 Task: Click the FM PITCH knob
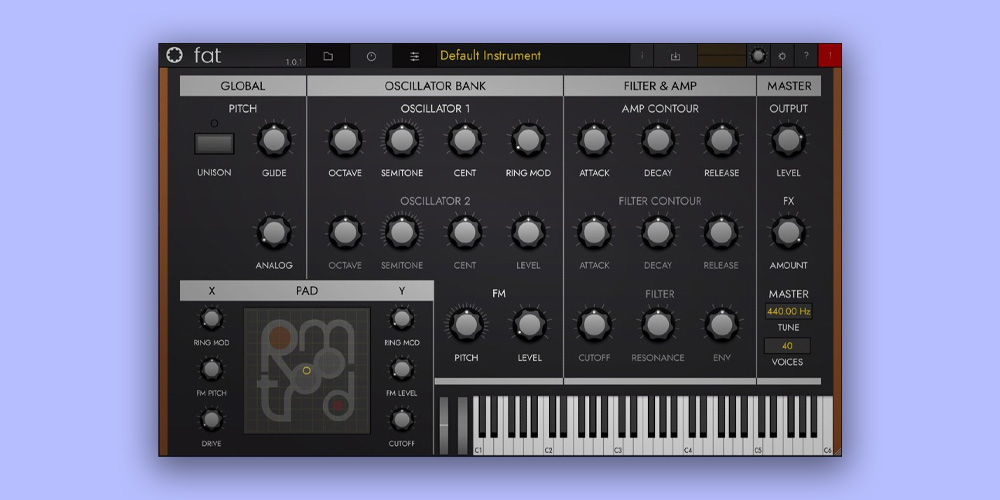(x=466, y=325)
